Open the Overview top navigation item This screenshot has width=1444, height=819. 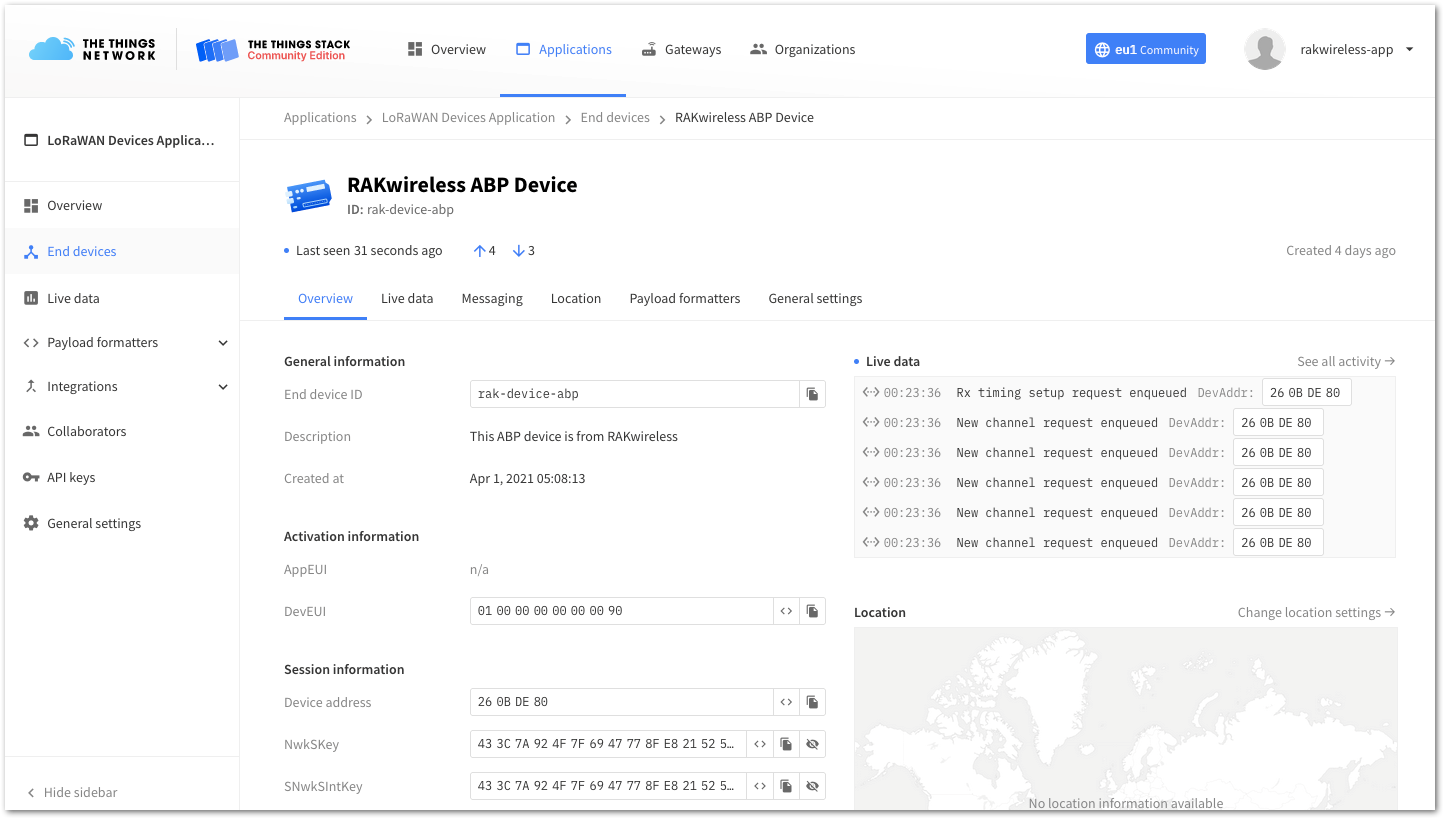[x=446, y=49]
